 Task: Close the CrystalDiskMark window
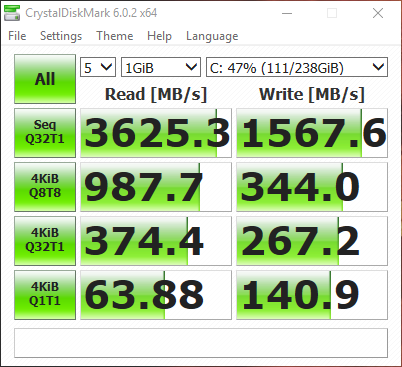378,13
